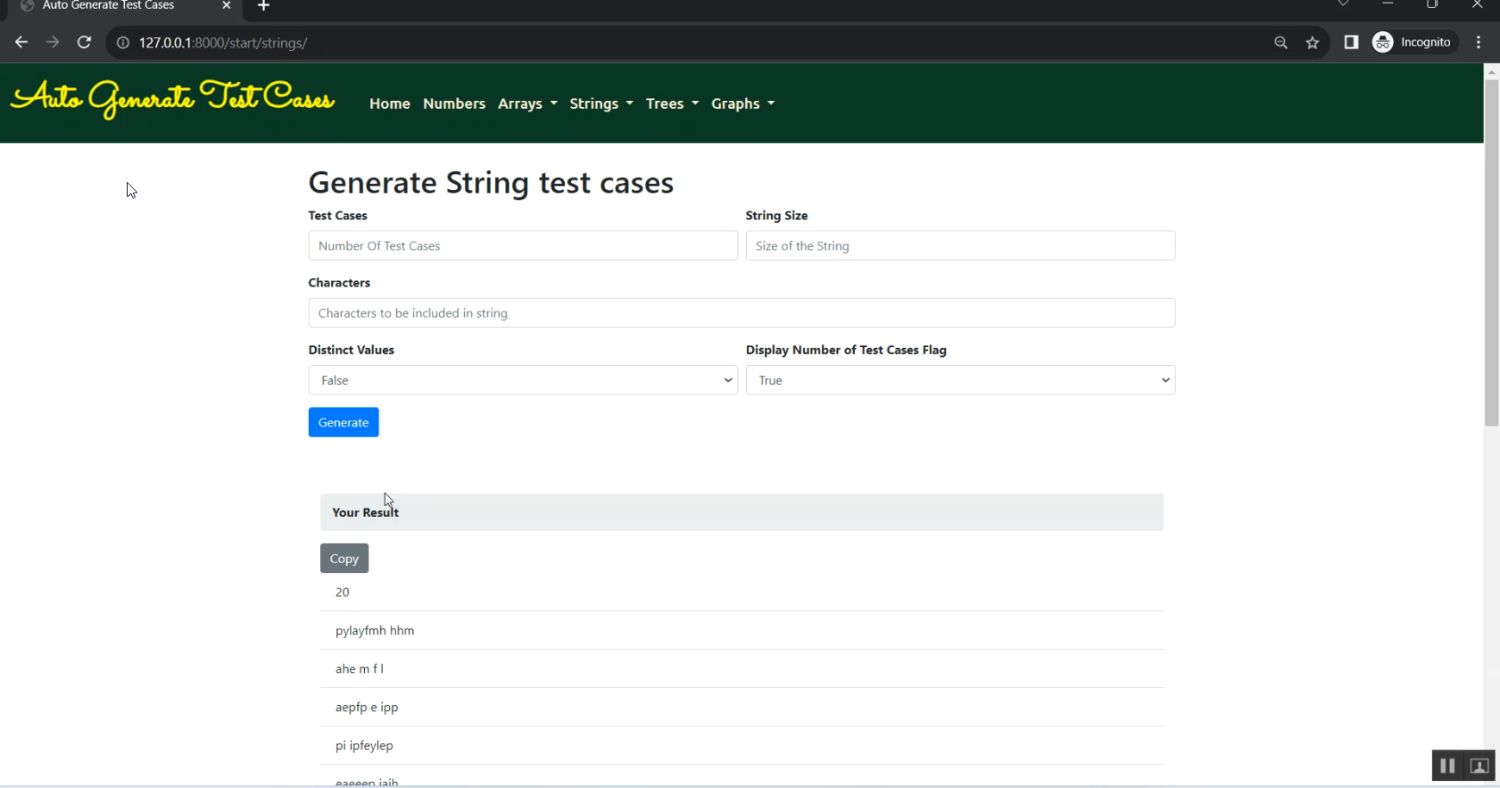Open the Numbers page from navbar
This screenshot has width=1500, height=788.
[x=454, y=104]
